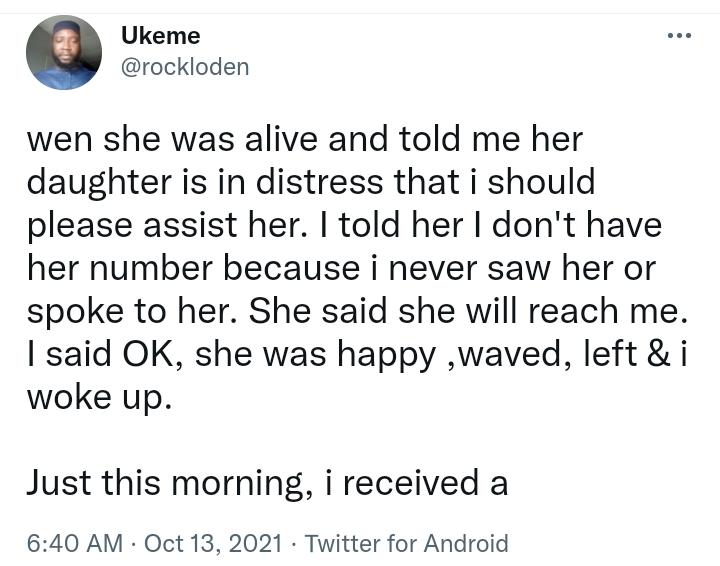Click the 'Just this morning, i received a' line

[267, 483]
